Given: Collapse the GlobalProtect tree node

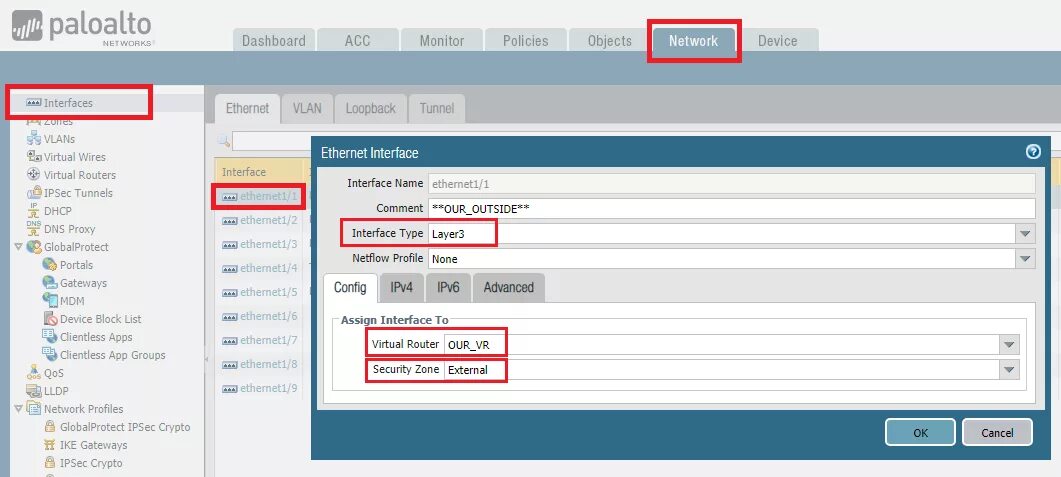Looking at the screenshot, I should (18, 247).
